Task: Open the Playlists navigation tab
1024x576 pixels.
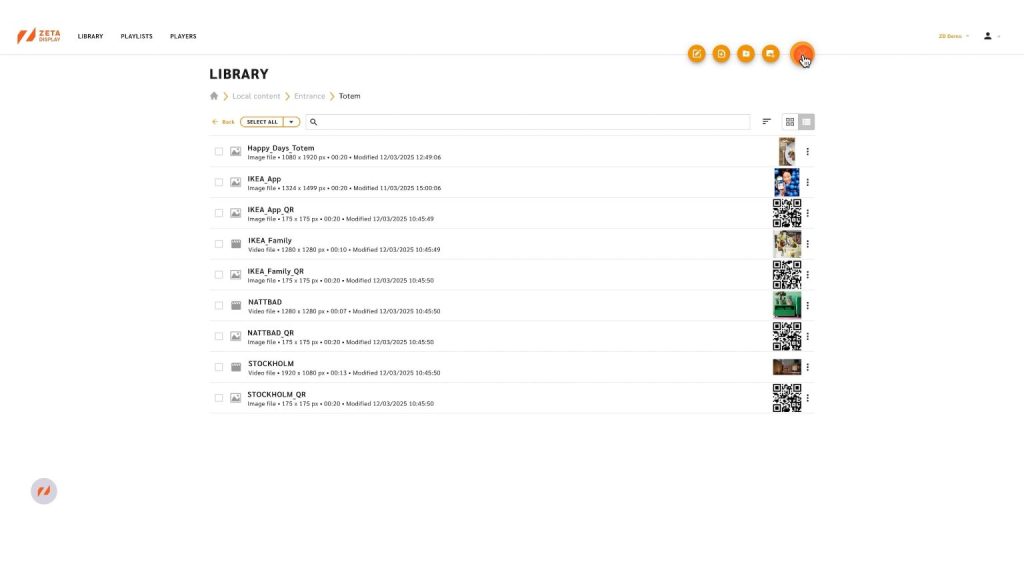Action: (136, 36)
